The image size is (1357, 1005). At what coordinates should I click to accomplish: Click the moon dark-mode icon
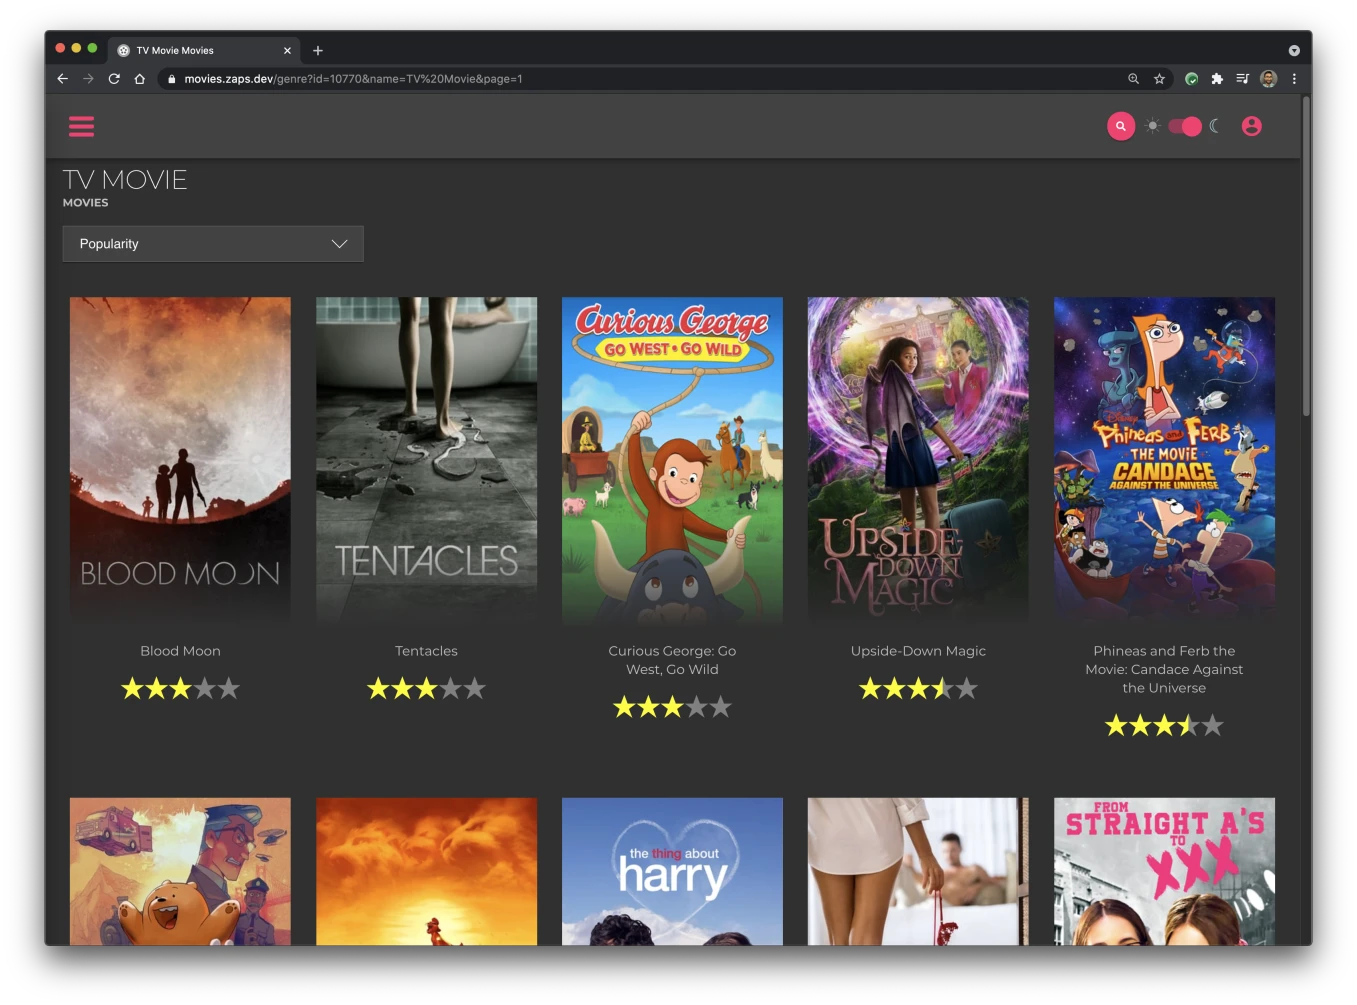tap(1215, 126)
